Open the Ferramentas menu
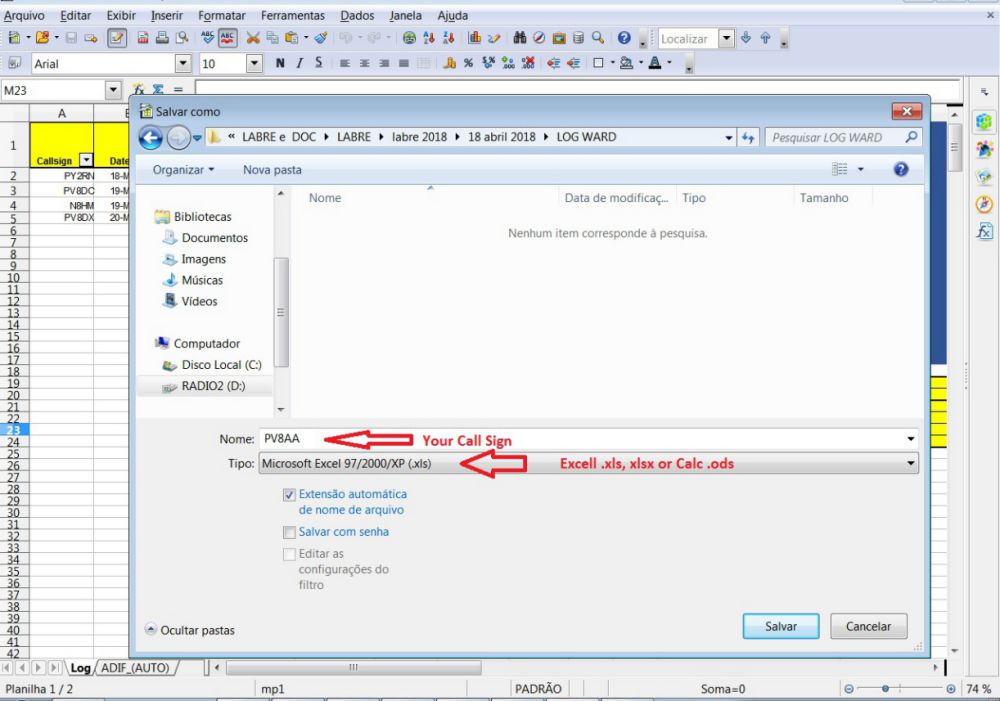The width and height of the screenshot is (1000, 701). pos(292,16)
